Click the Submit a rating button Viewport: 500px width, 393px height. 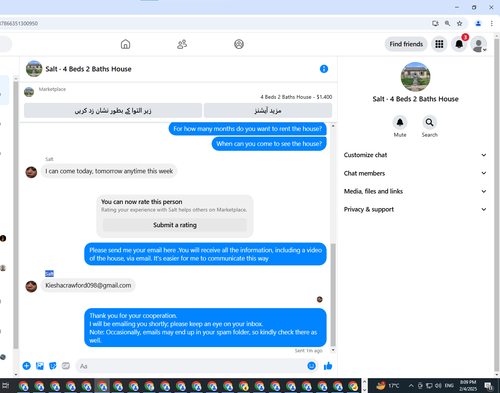[175, 225]
